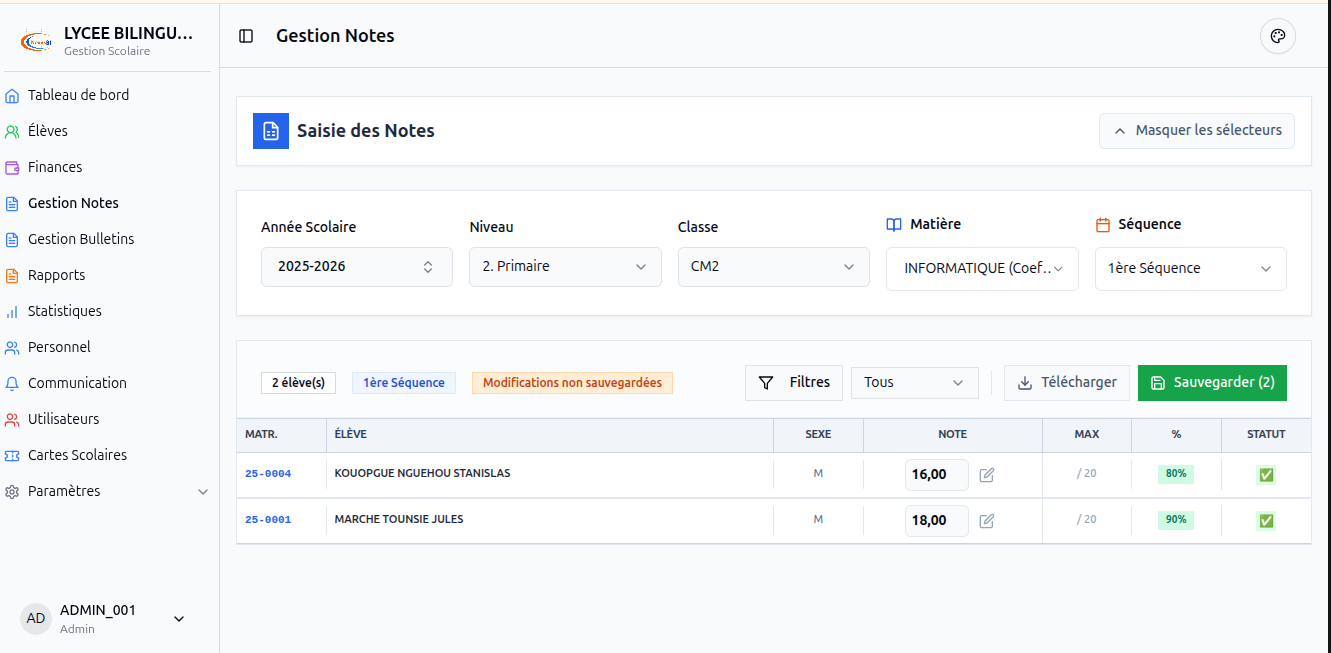This screenshot has width=1331, height=653.
Task: Click the AD avatar circle
Action: (36, 619)
